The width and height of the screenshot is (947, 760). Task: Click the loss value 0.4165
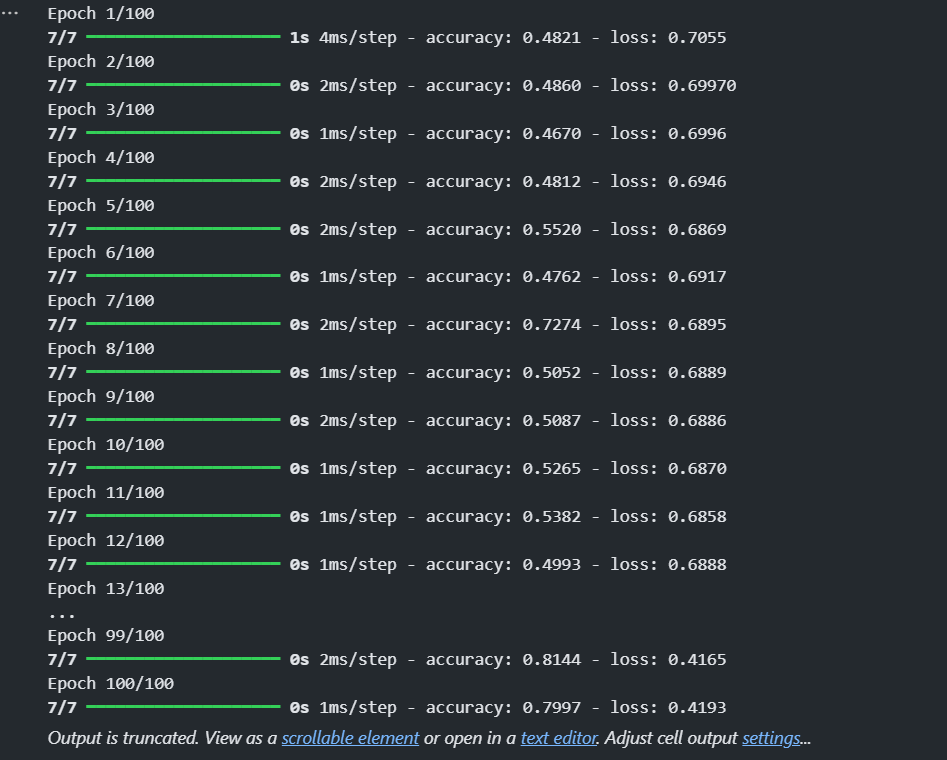pos(697,659)
